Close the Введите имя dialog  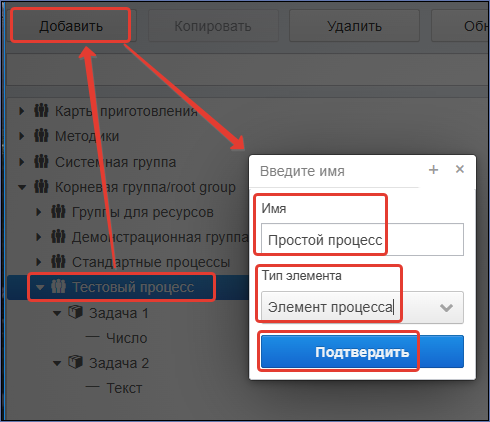tap(460, 169)
